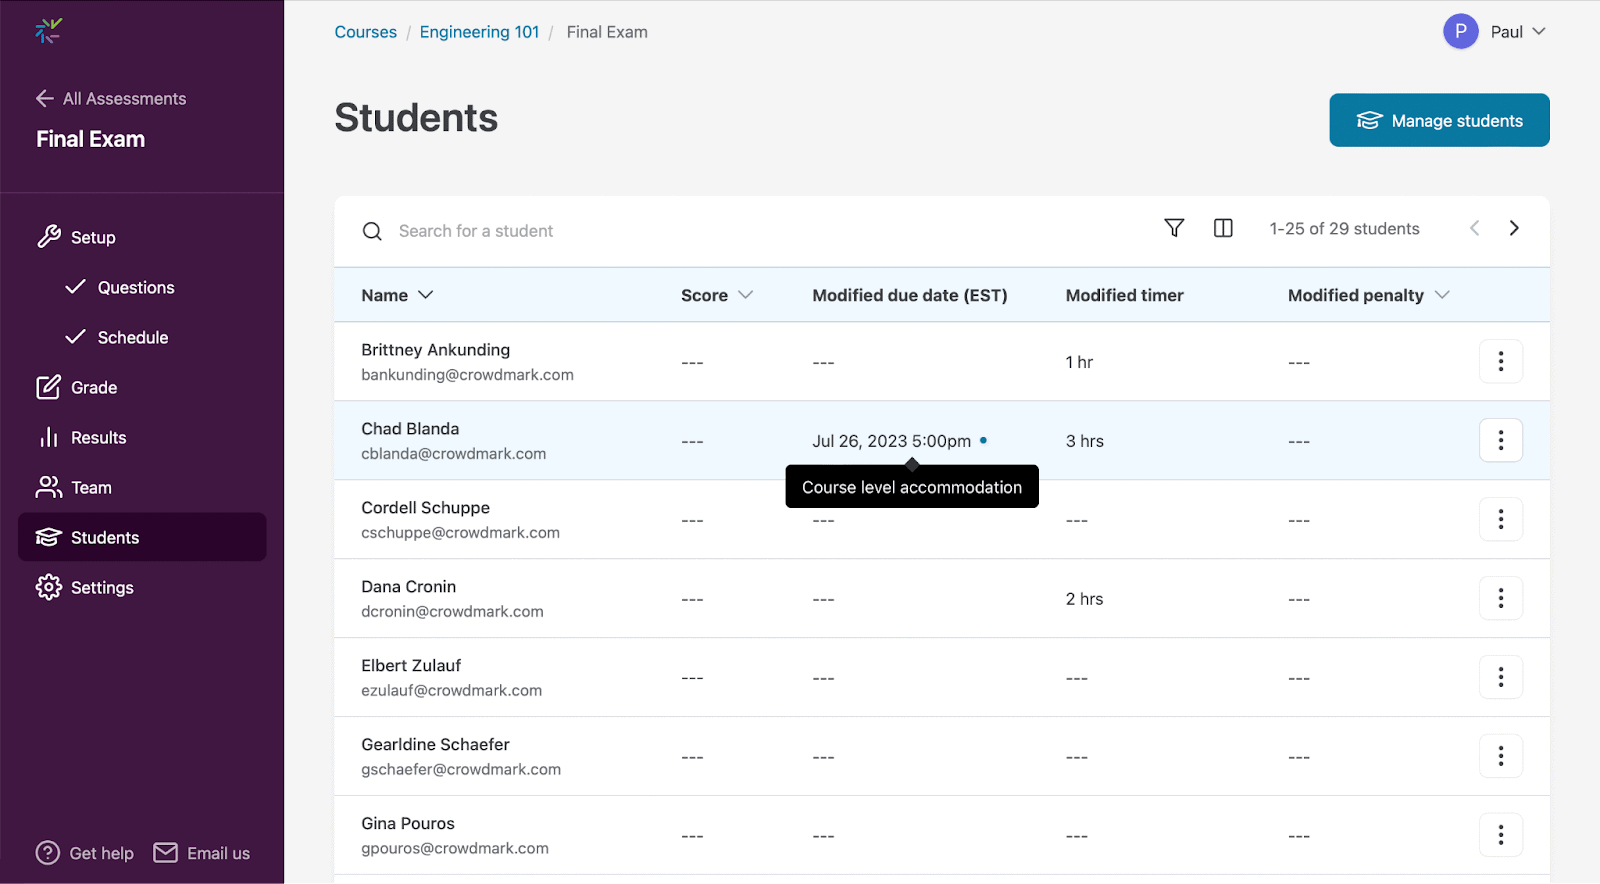The width and height of the screenshot is (1600, 884).
Task: Click the search magnifier icon
Action: click(x=372, y=231)
